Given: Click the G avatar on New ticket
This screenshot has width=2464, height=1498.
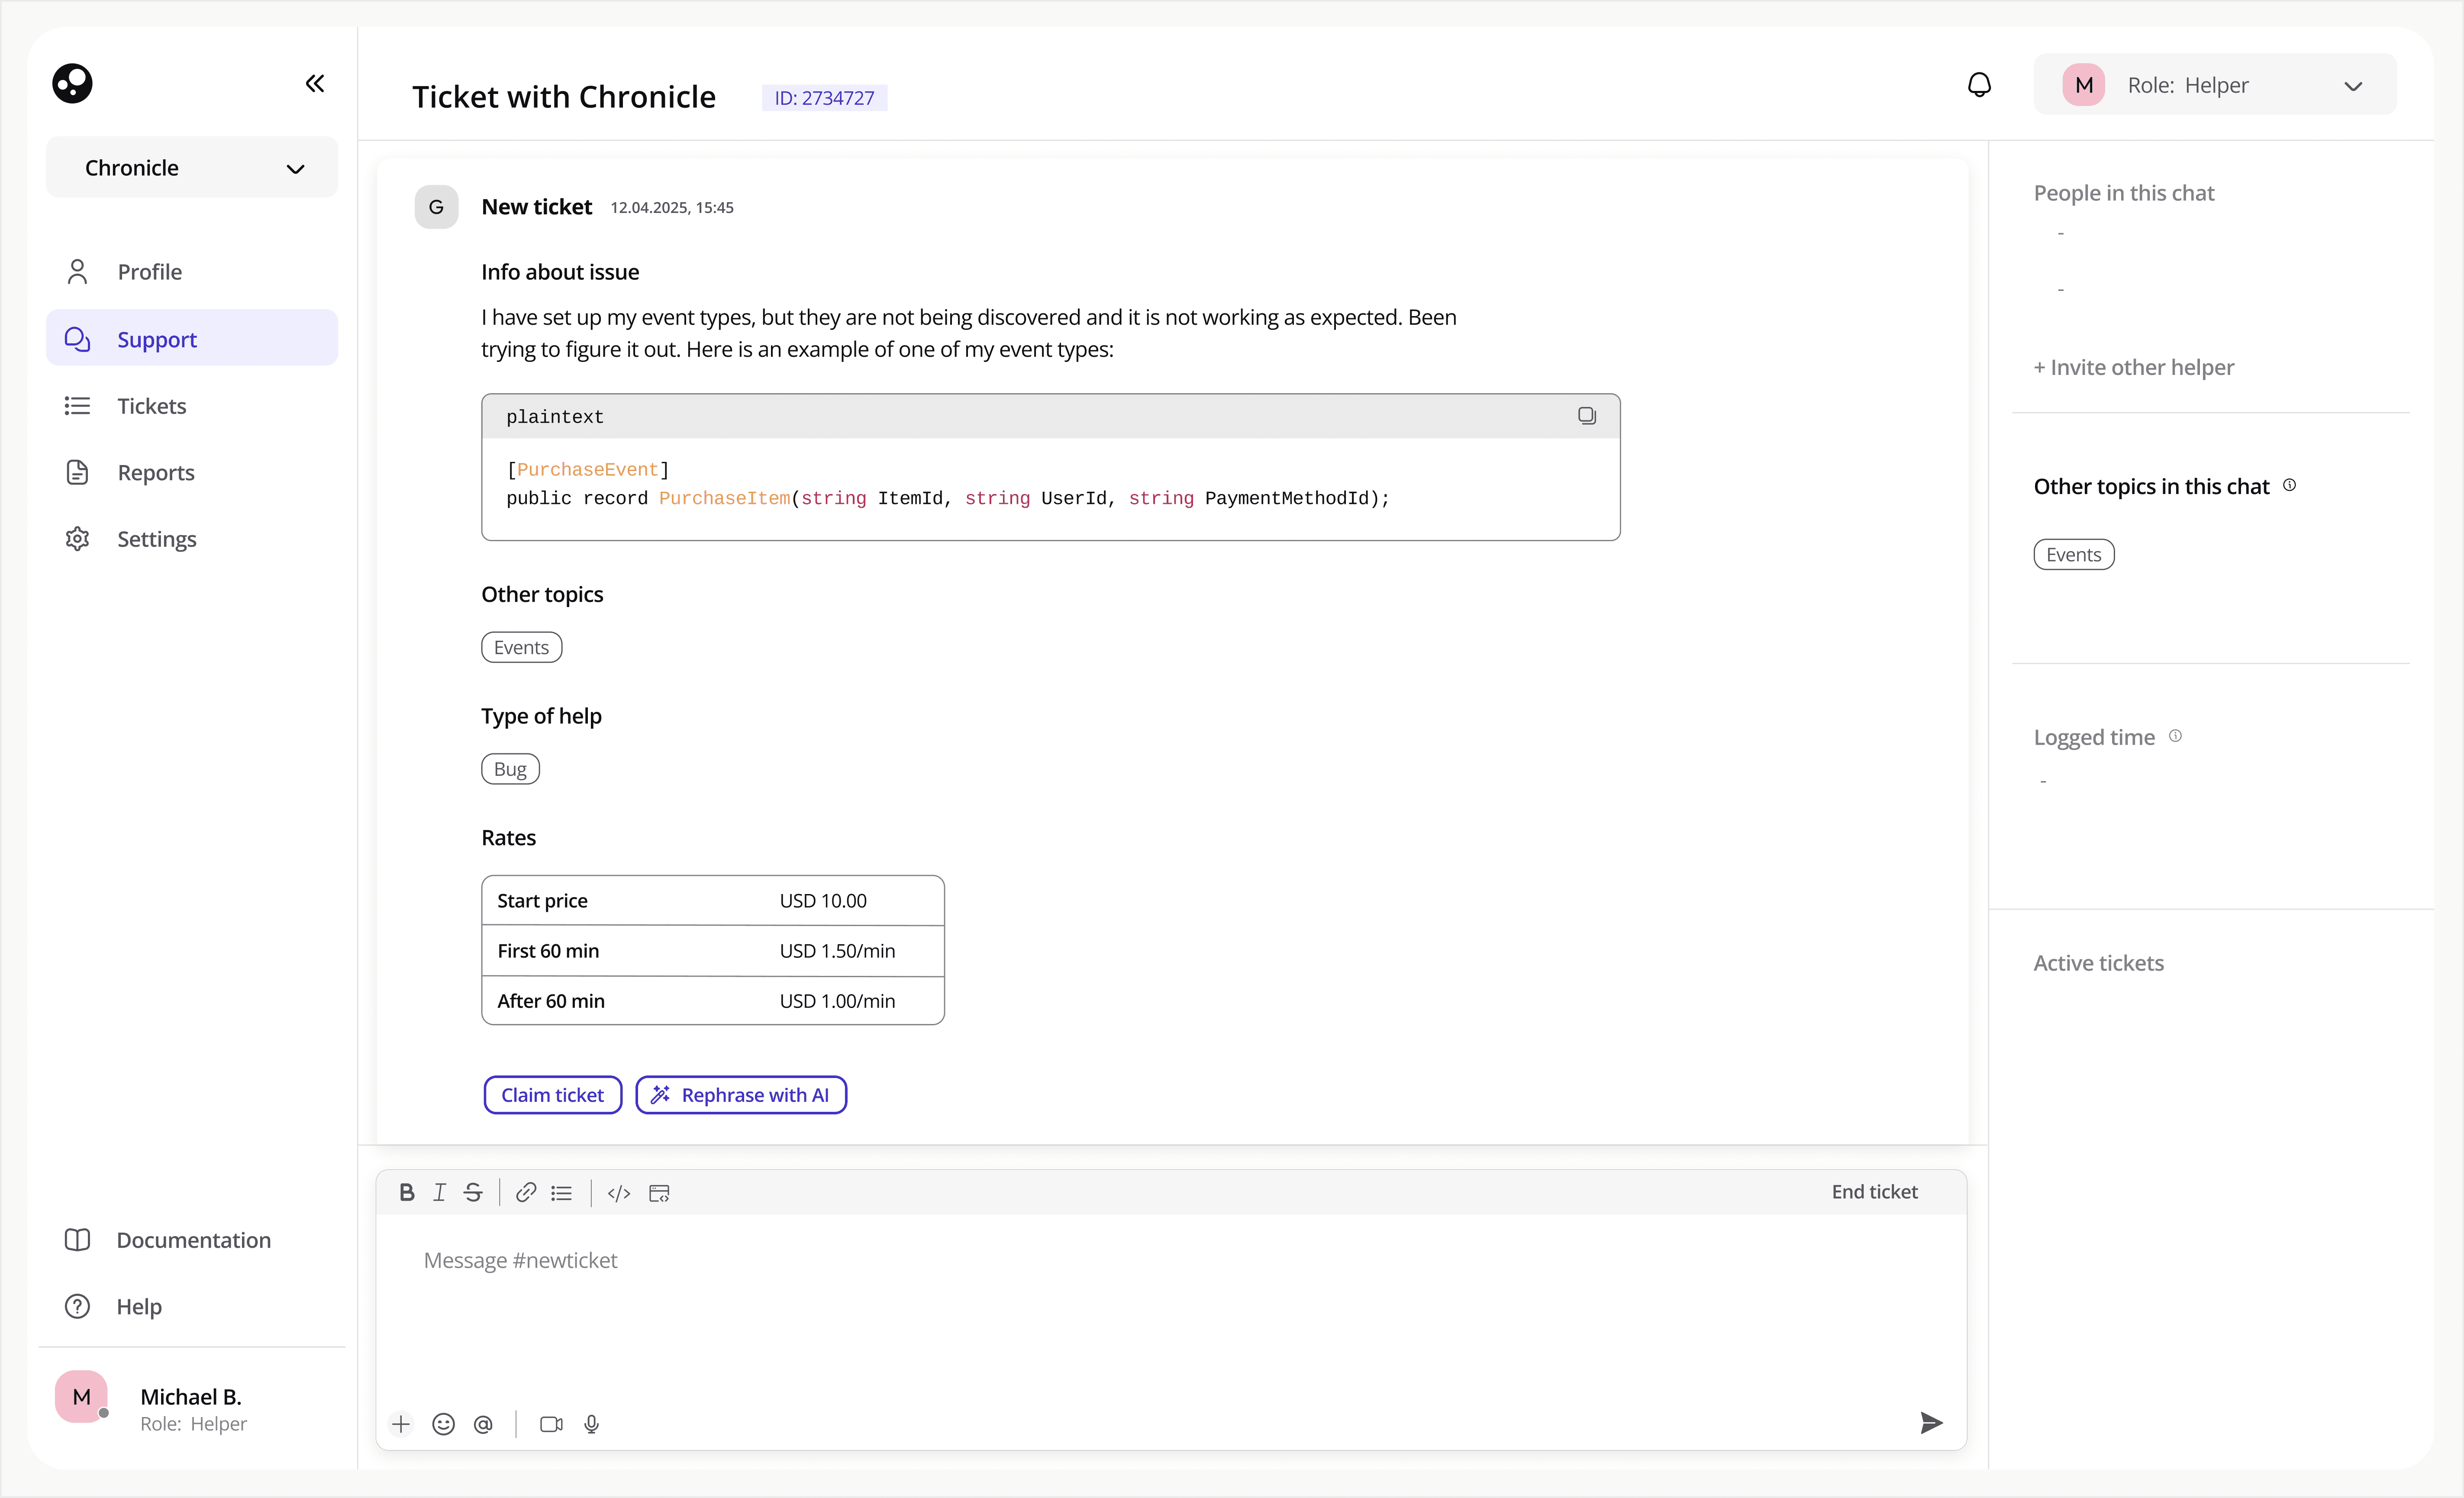Looking at the screenshot, I should (x=436, y=207).
